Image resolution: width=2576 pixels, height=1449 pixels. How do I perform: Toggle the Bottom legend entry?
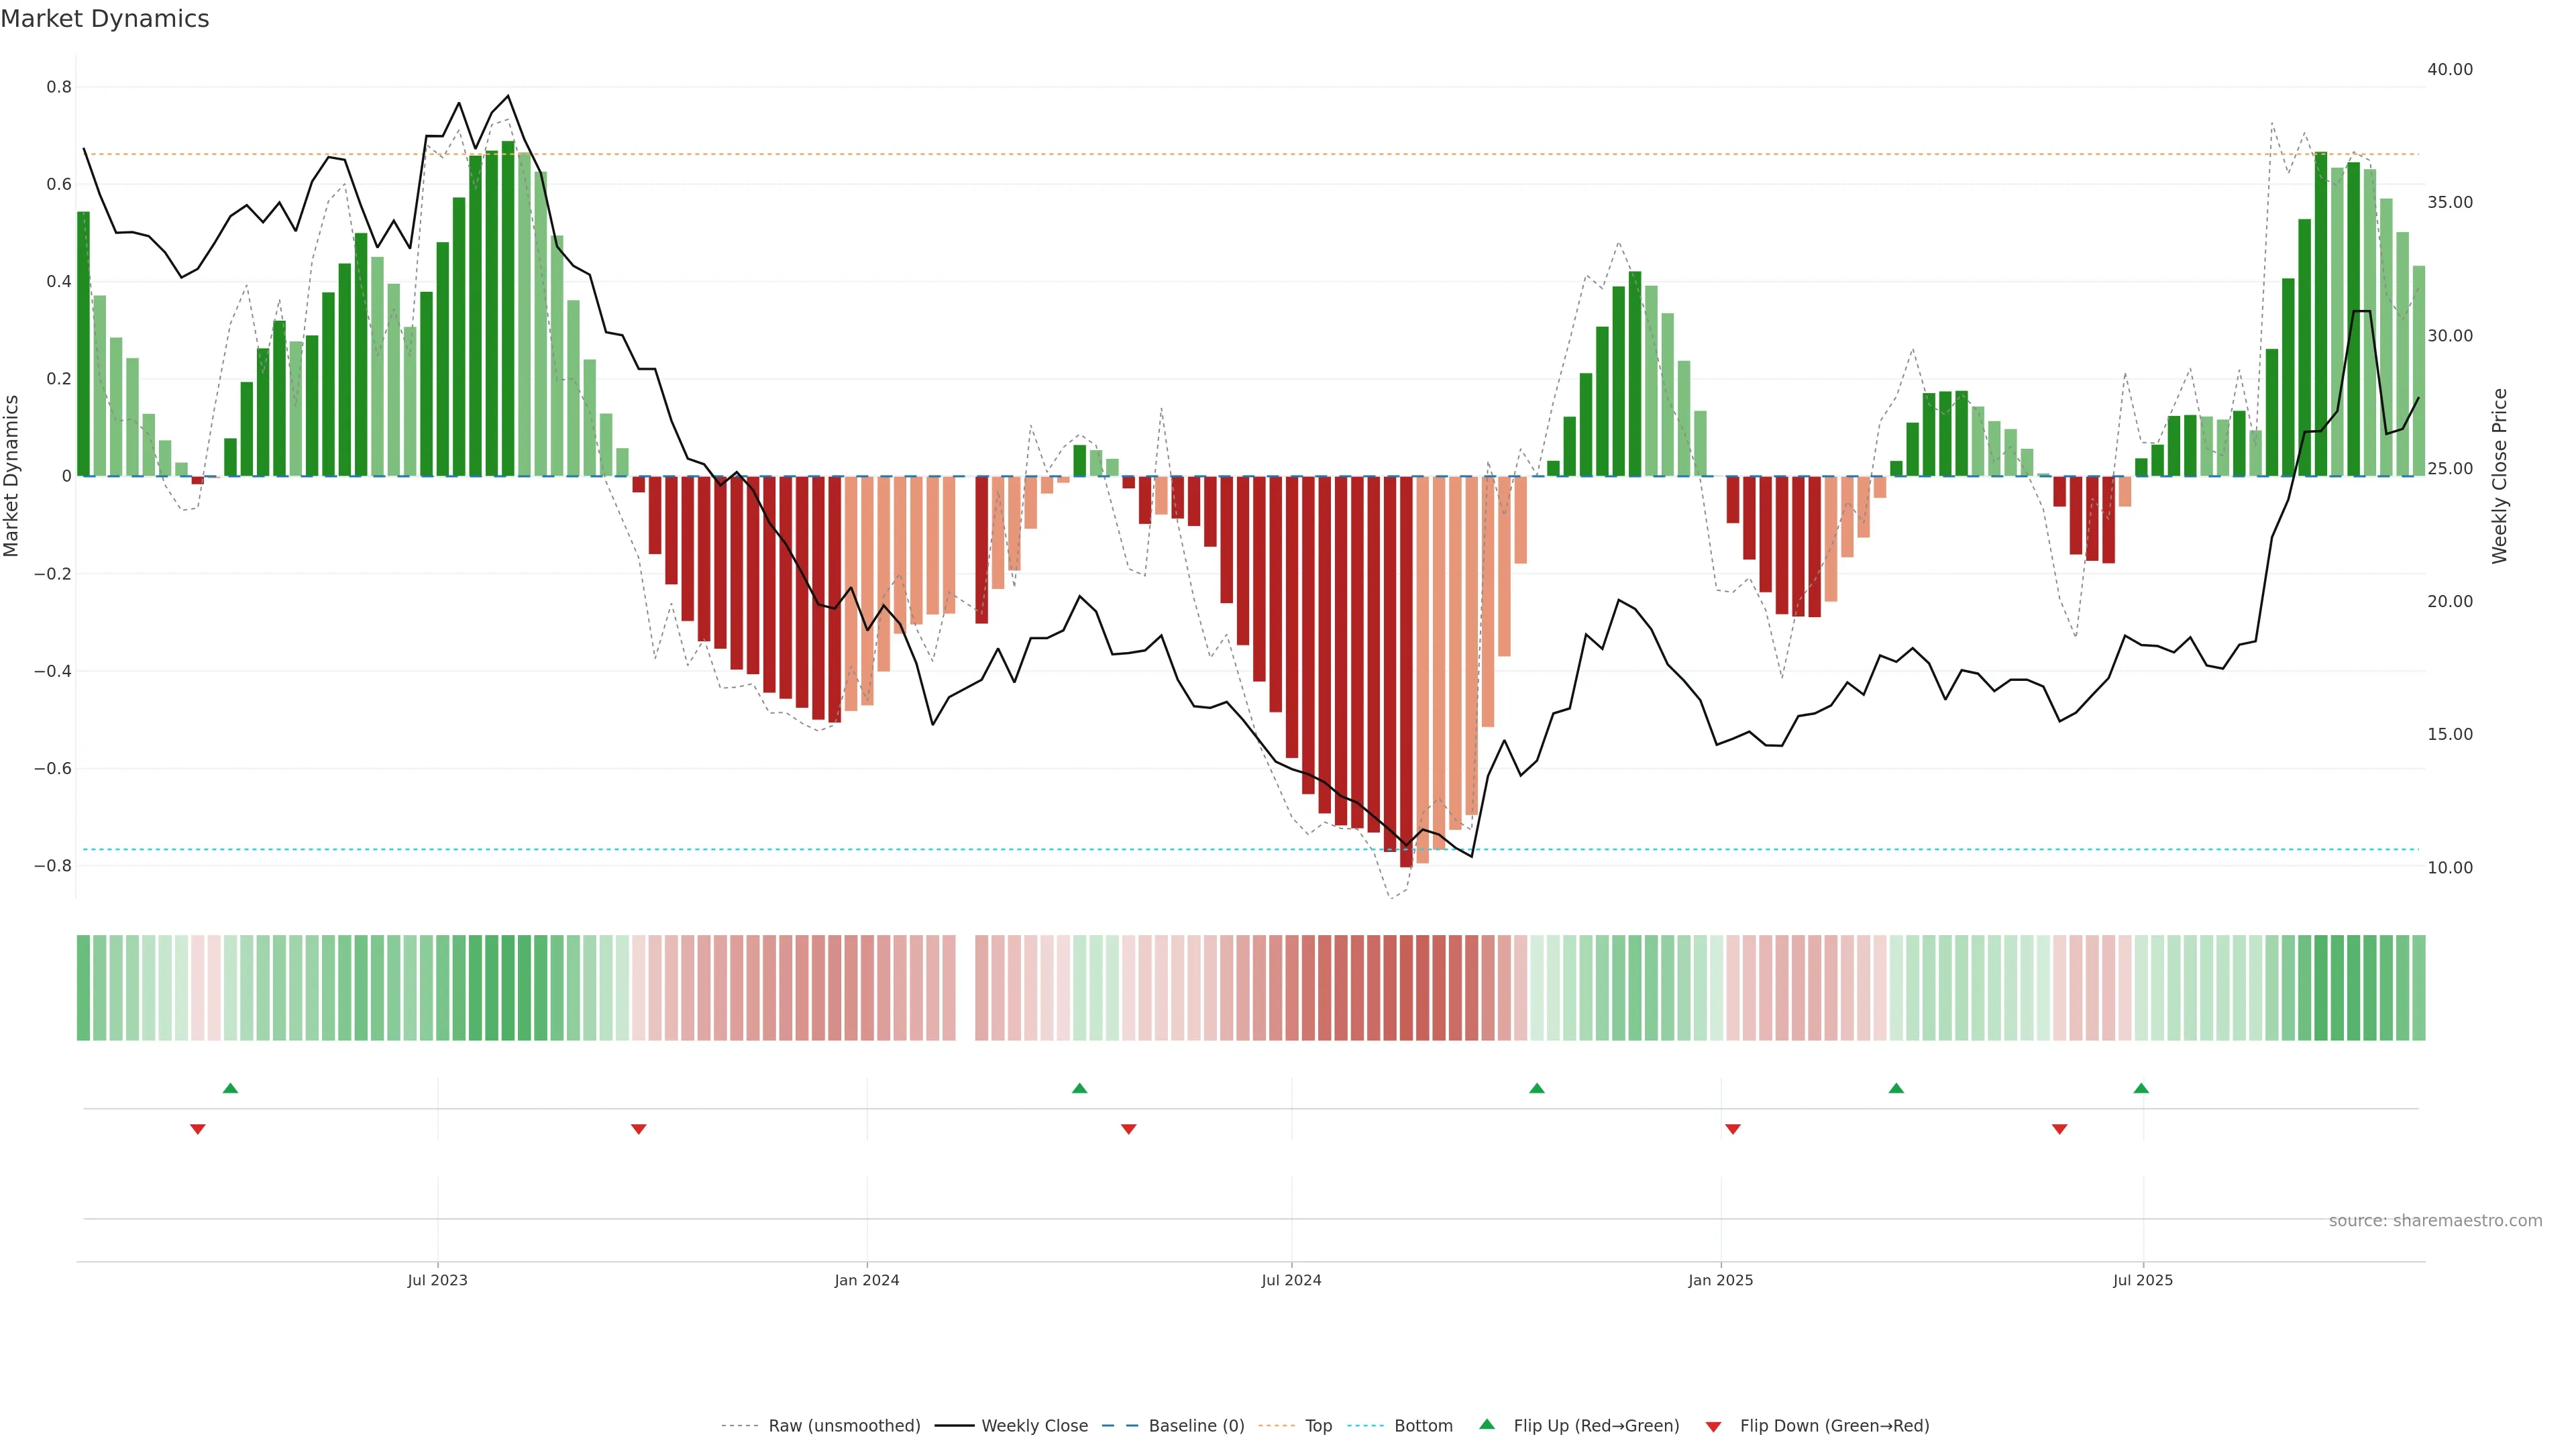1423,1426
